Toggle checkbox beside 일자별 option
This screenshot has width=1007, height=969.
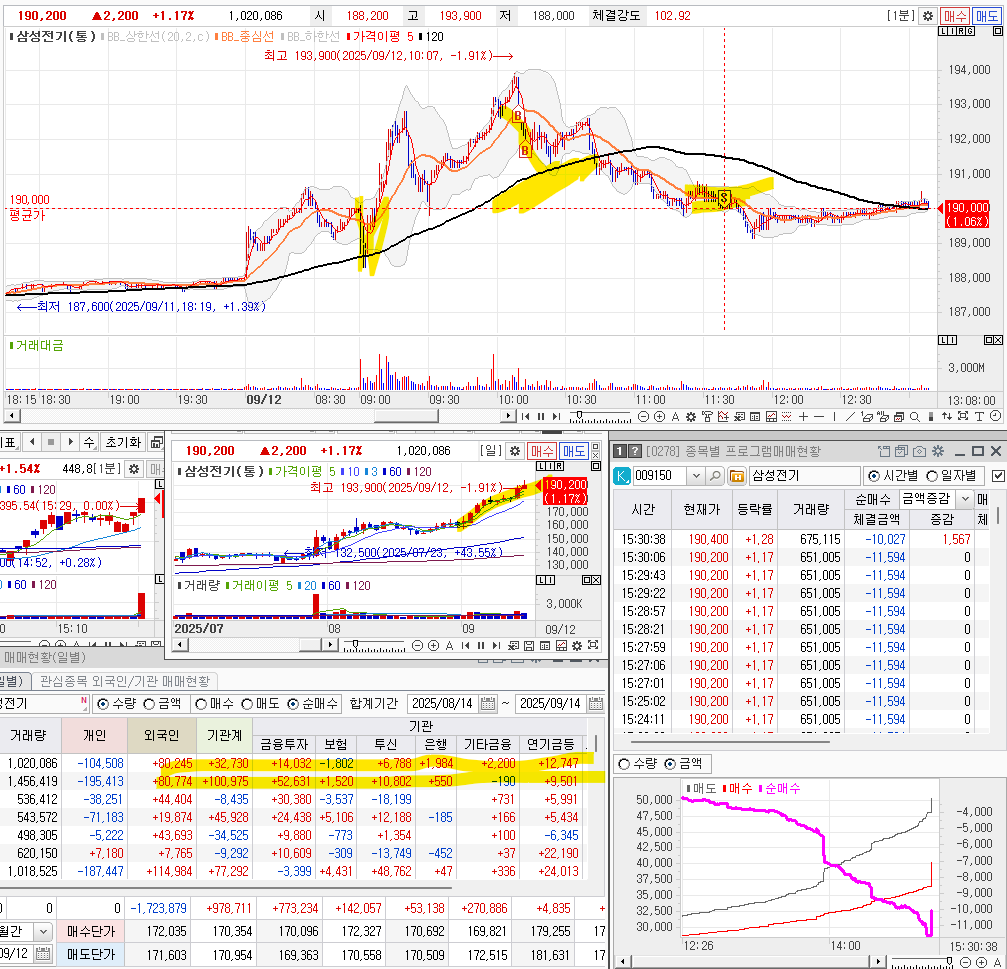pos(997,476)
